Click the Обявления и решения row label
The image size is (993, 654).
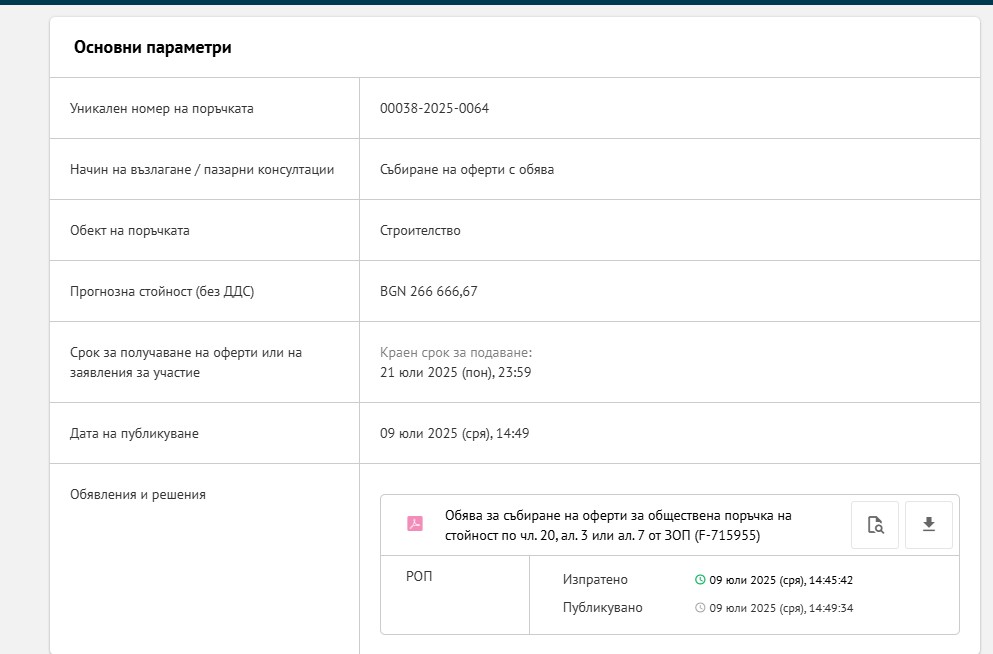(x=138, y=494)
